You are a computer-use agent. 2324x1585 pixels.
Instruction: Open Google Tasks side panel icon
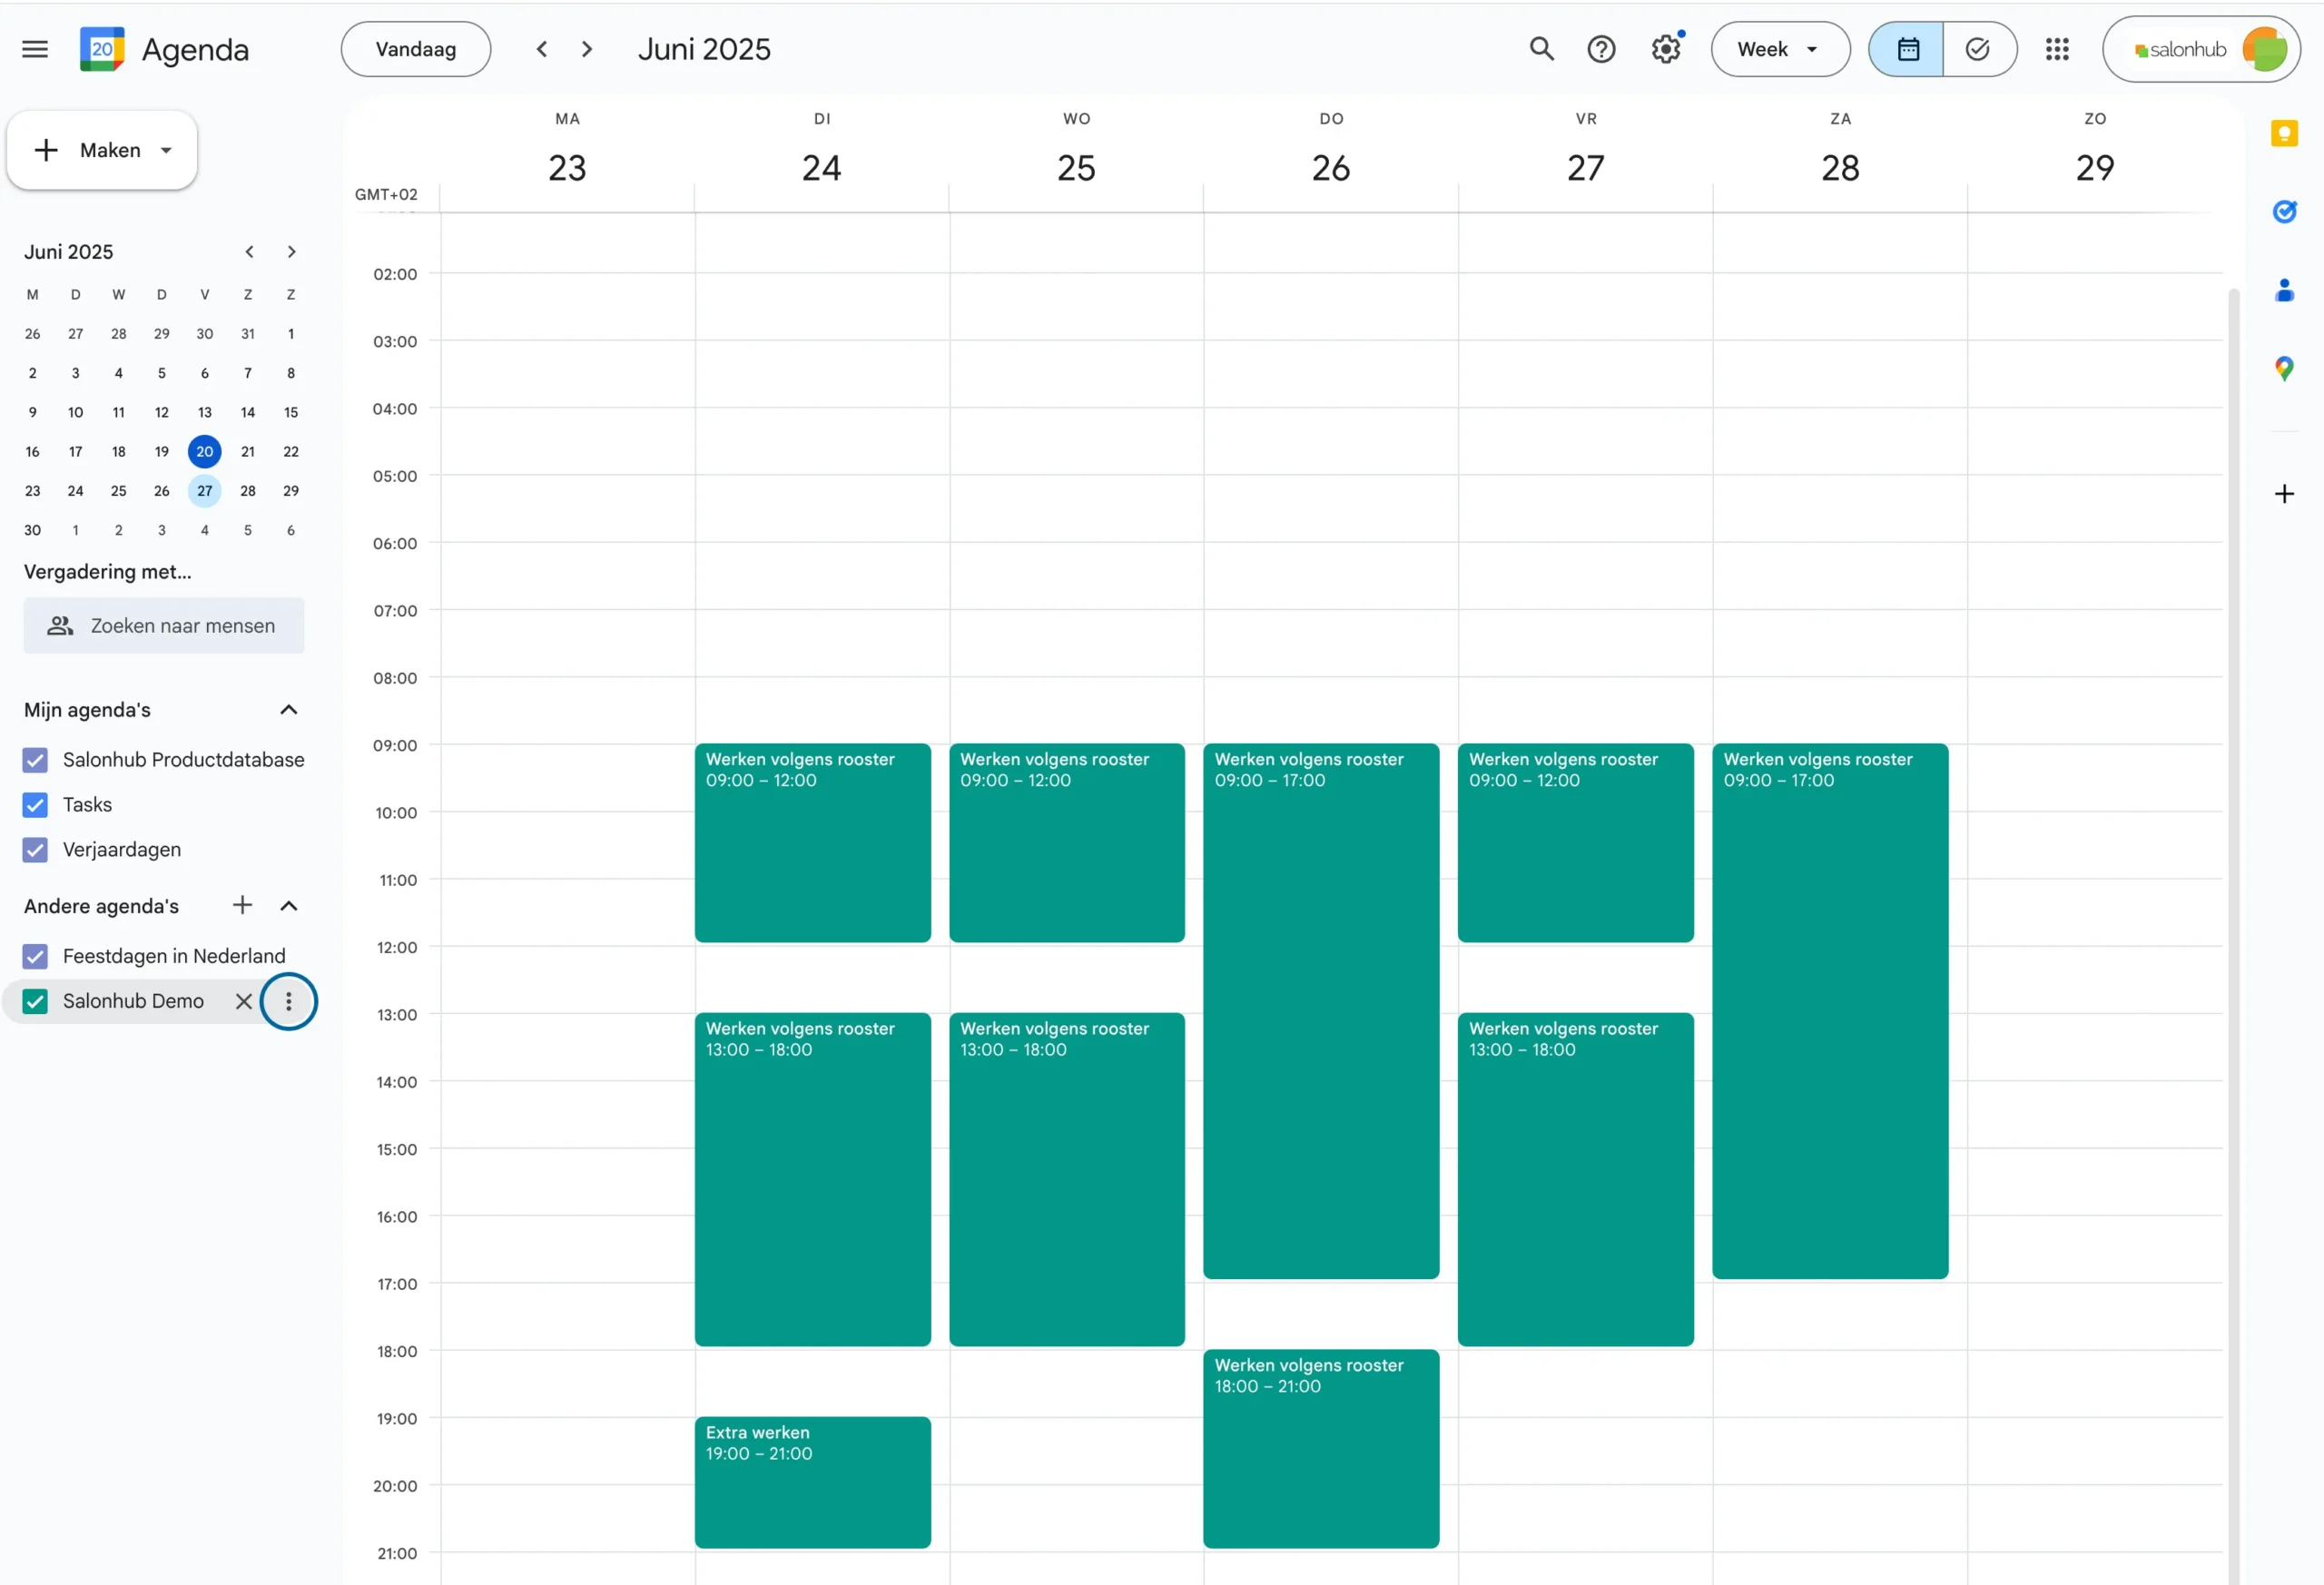pos(2284,212)
